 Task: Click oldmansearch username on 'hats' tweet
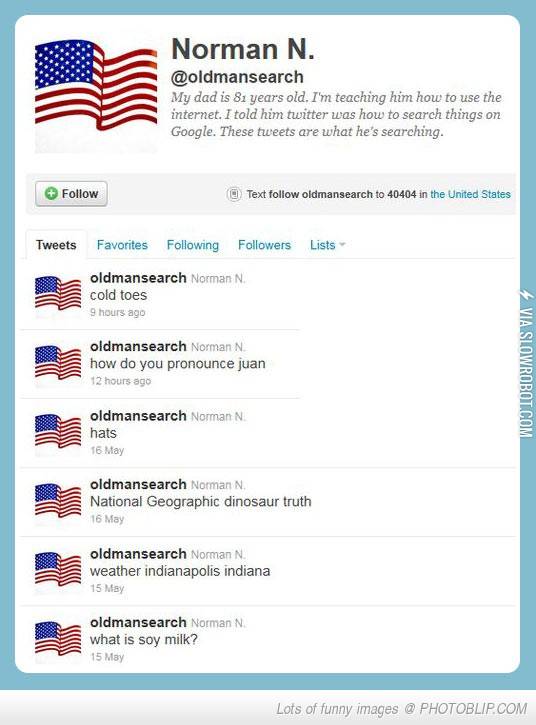click(138, 416)
